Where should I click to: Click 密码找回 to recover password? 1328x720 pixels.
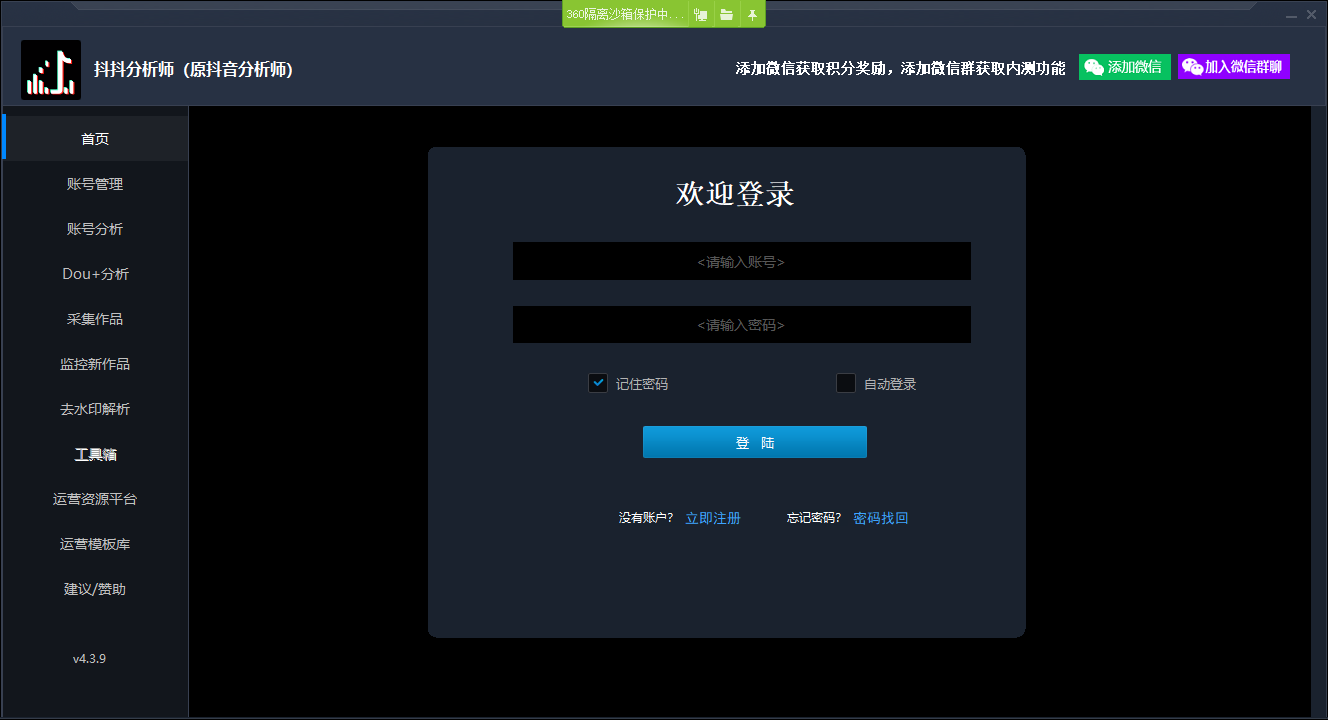pos(880,517)
